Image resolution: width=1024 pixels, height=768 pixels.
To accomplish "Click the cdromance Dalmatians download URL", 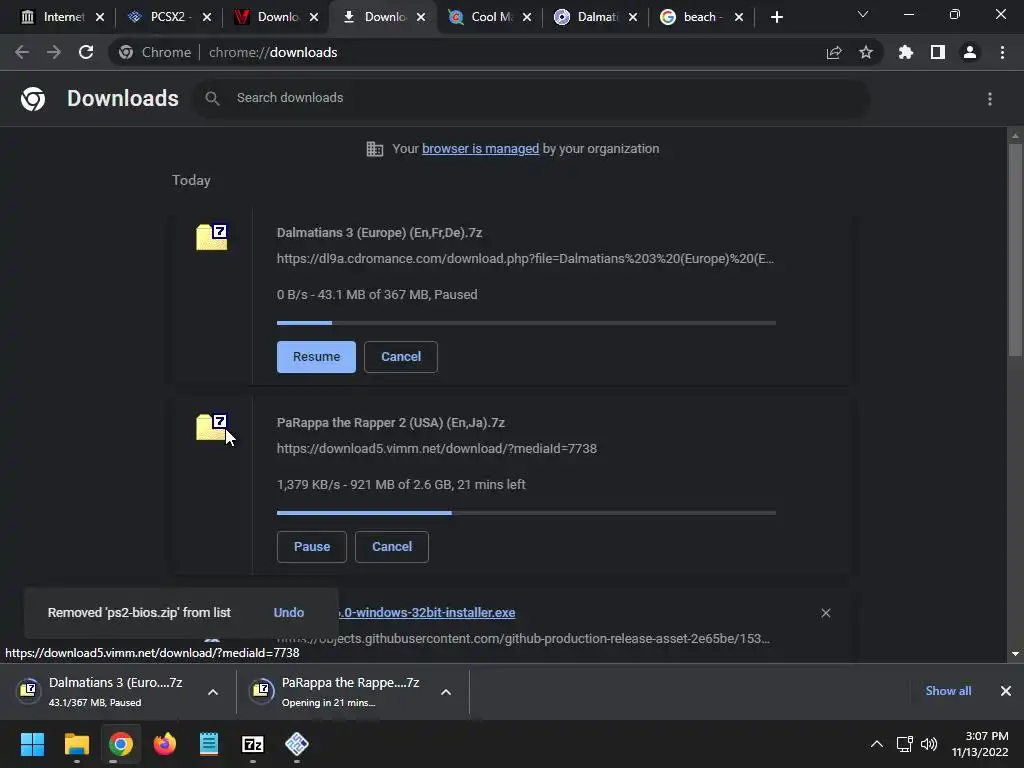I will tap(525, 259).
